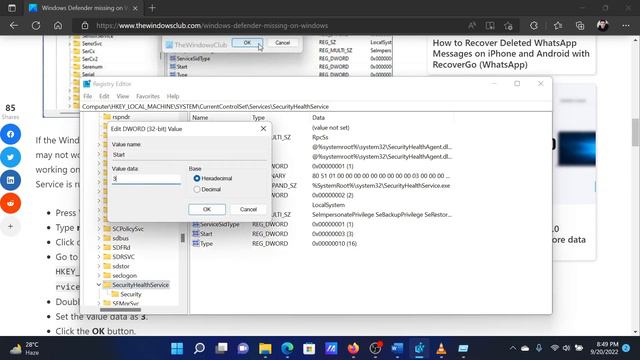Collapse SecurityHealthService tree key
This screenshot has width=640, height=360.
coord(99,285)
